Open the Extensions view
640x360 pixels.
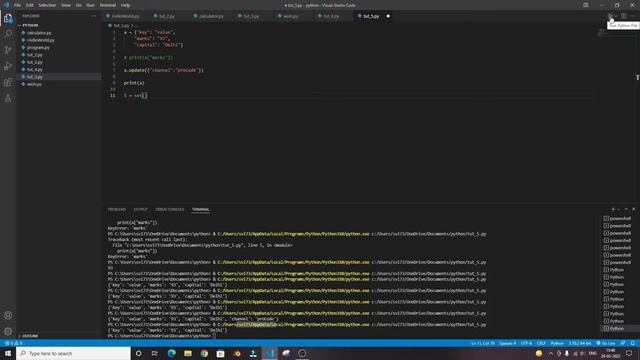[8, 82]
